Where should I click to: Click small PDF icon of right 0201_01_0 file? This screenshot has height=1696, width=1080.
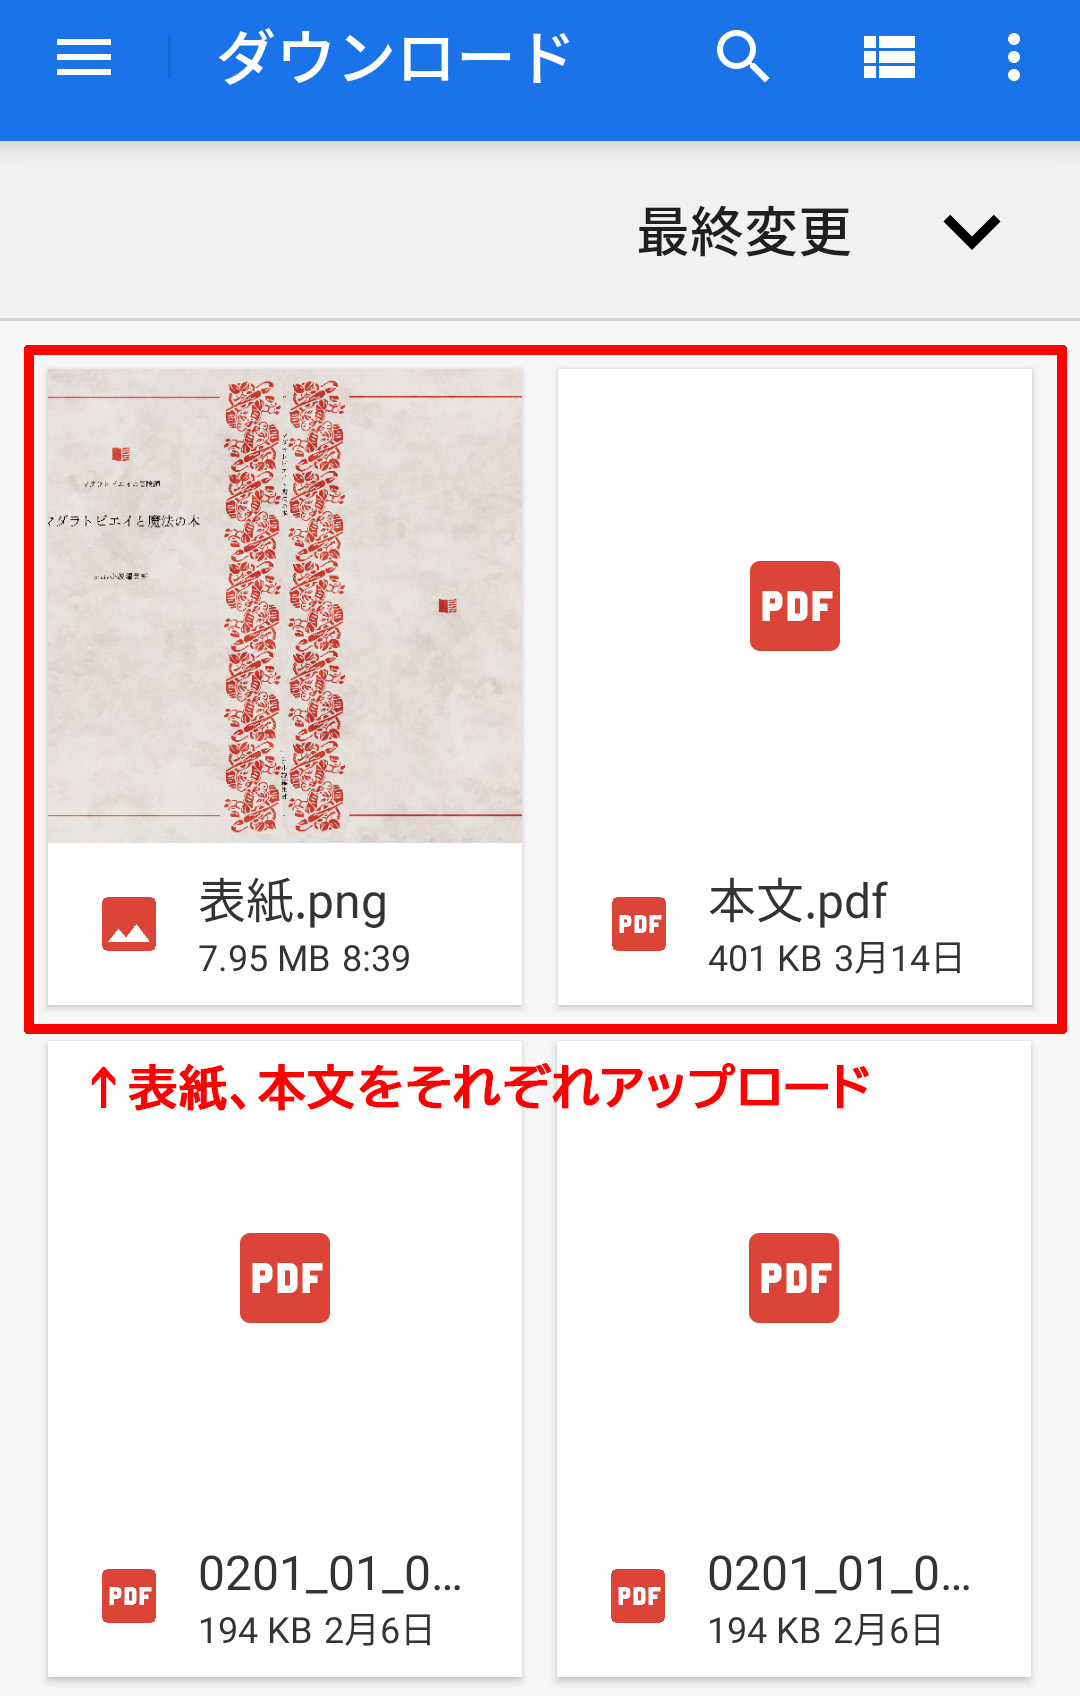tap(638, 1595)
